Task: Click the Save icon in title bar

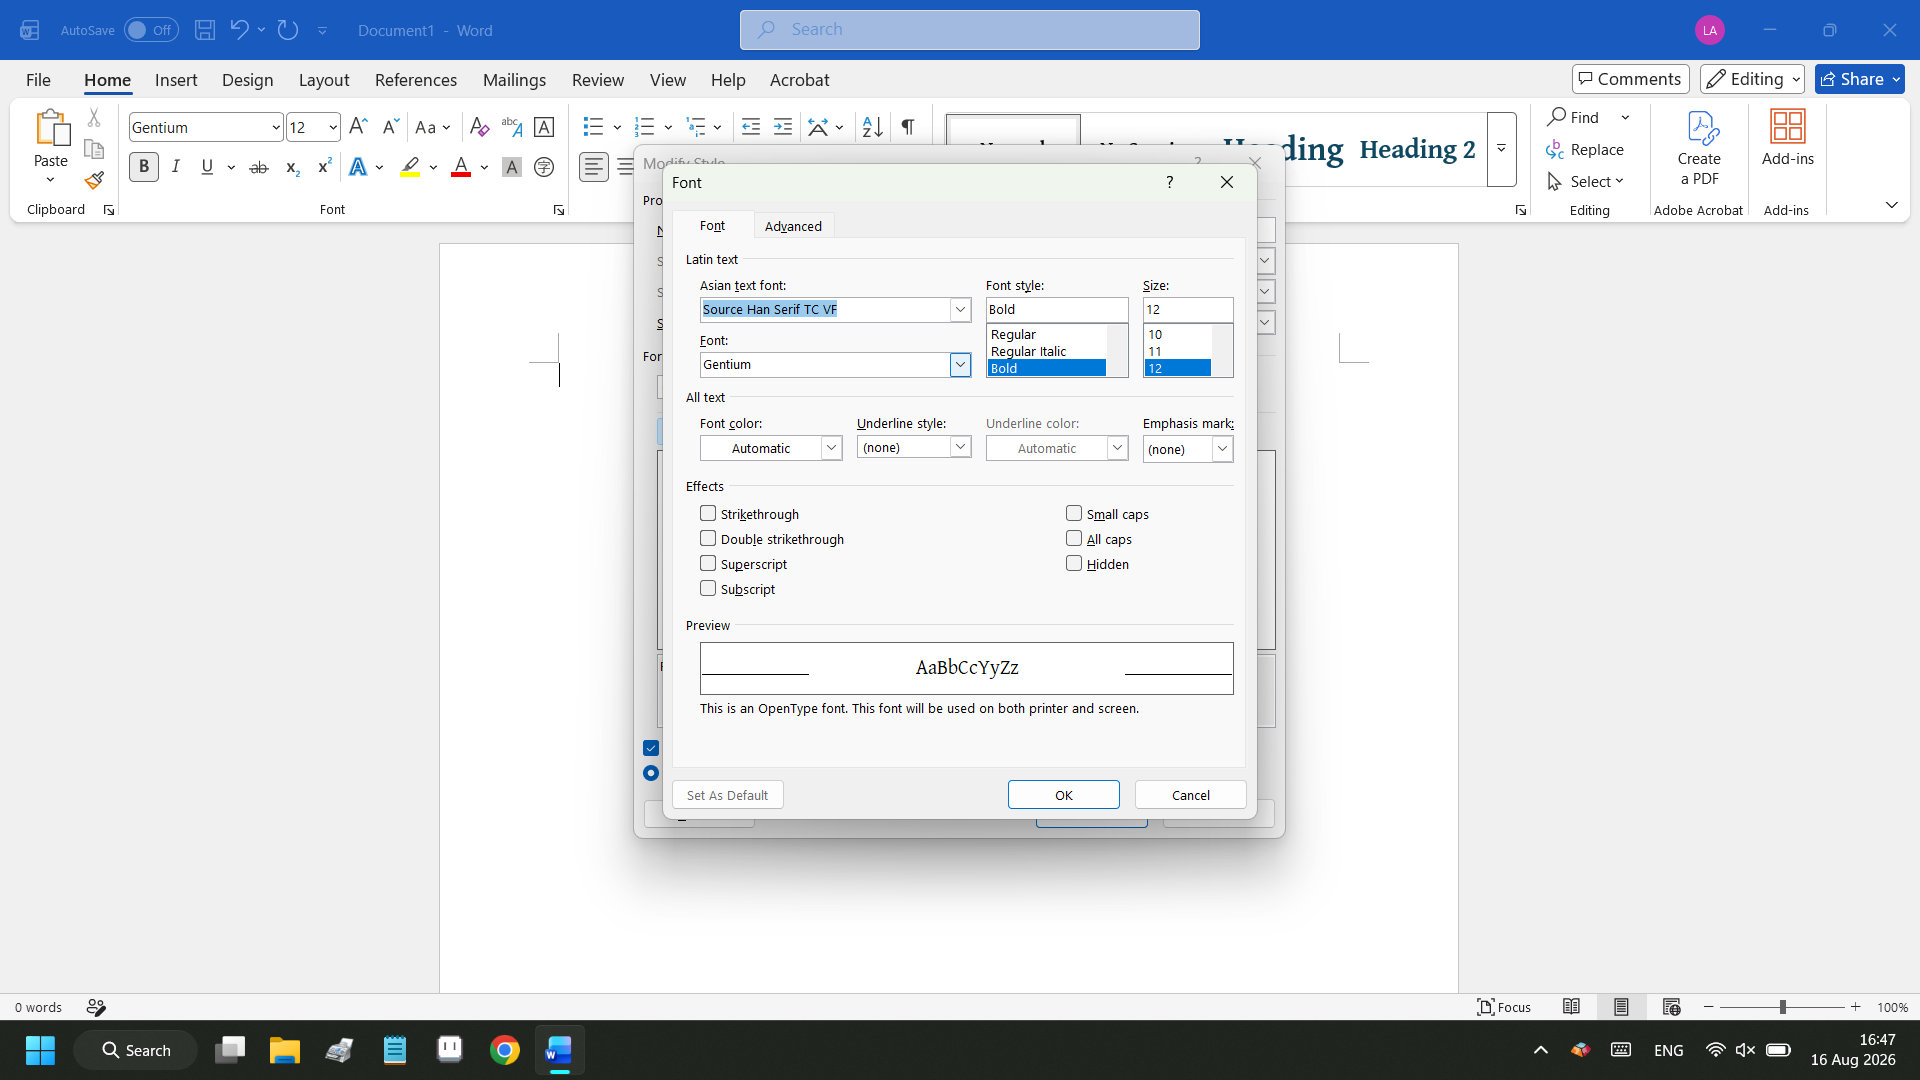Action: click(x=205, y=30)
